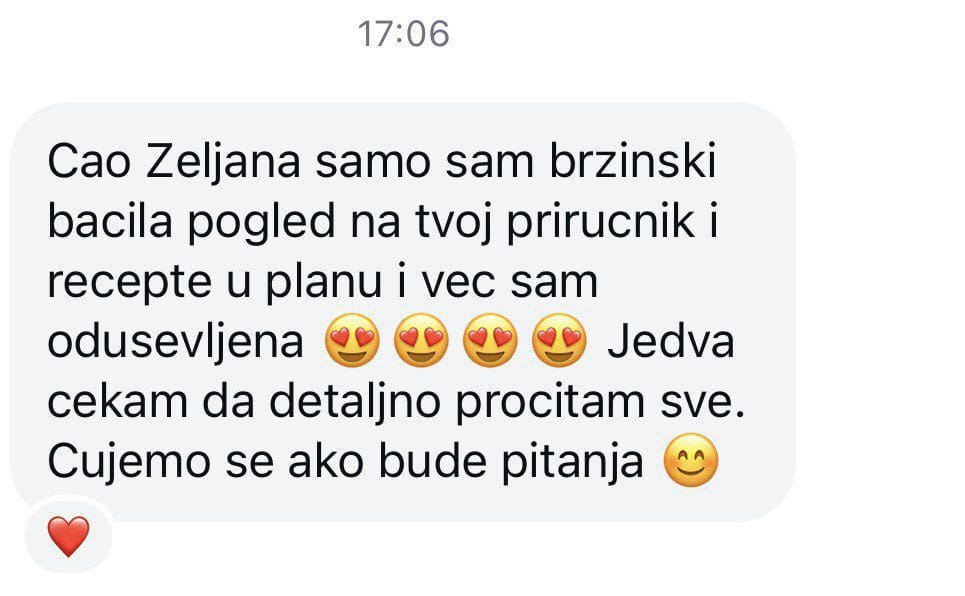Click the word 'odusevljena' in the message
This screenshot has width=965, height=596.
click(x=175, y=342)
